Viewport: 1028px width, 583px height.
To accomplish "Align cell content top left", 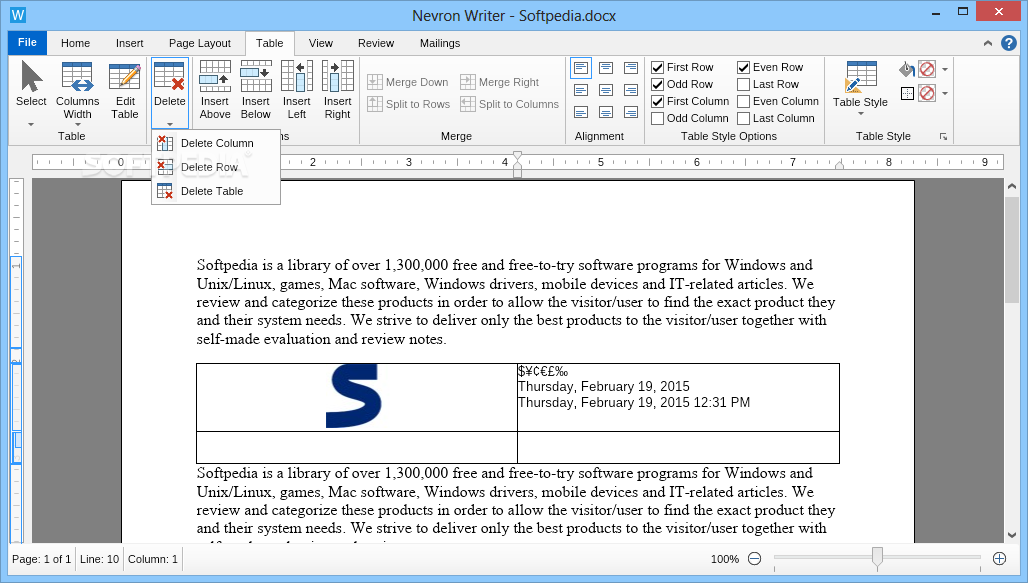I will point(581,68).
